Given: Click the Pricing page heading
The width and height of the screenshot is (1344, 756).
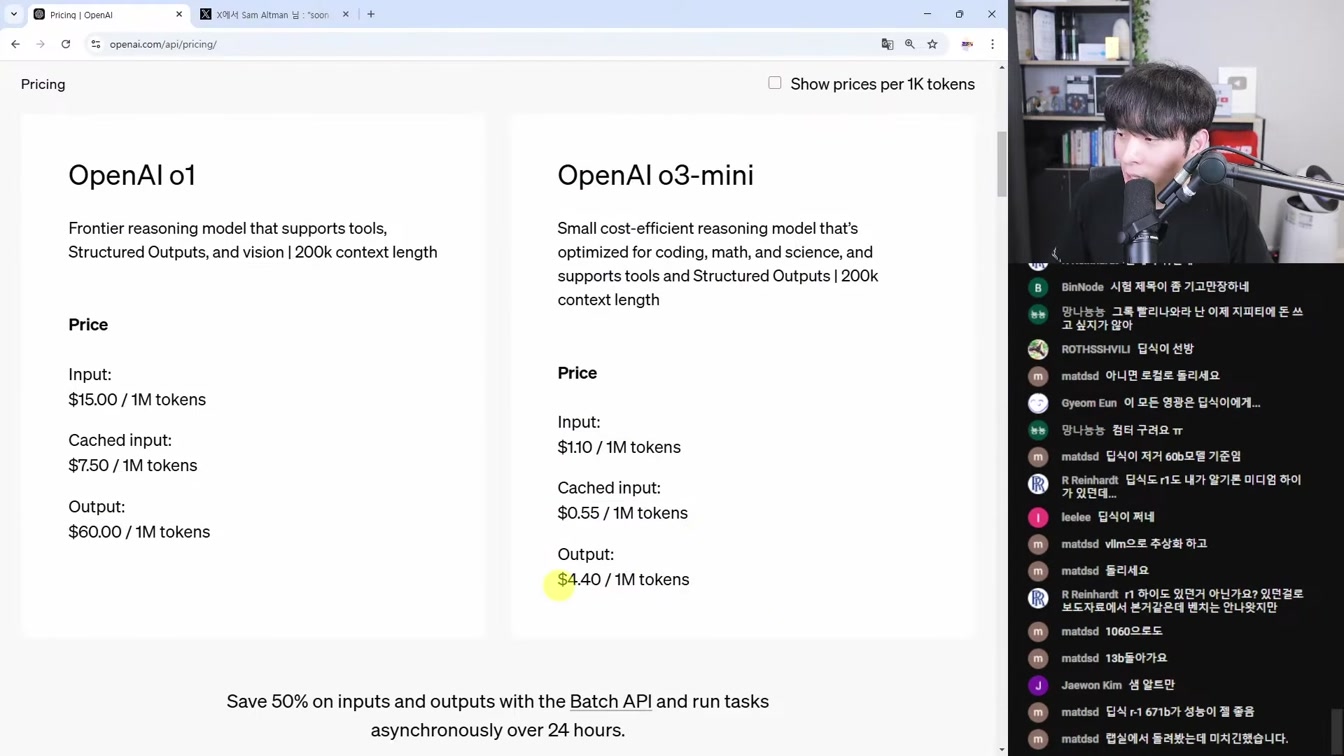Looking at the screenshot, I should pos(43,84).
